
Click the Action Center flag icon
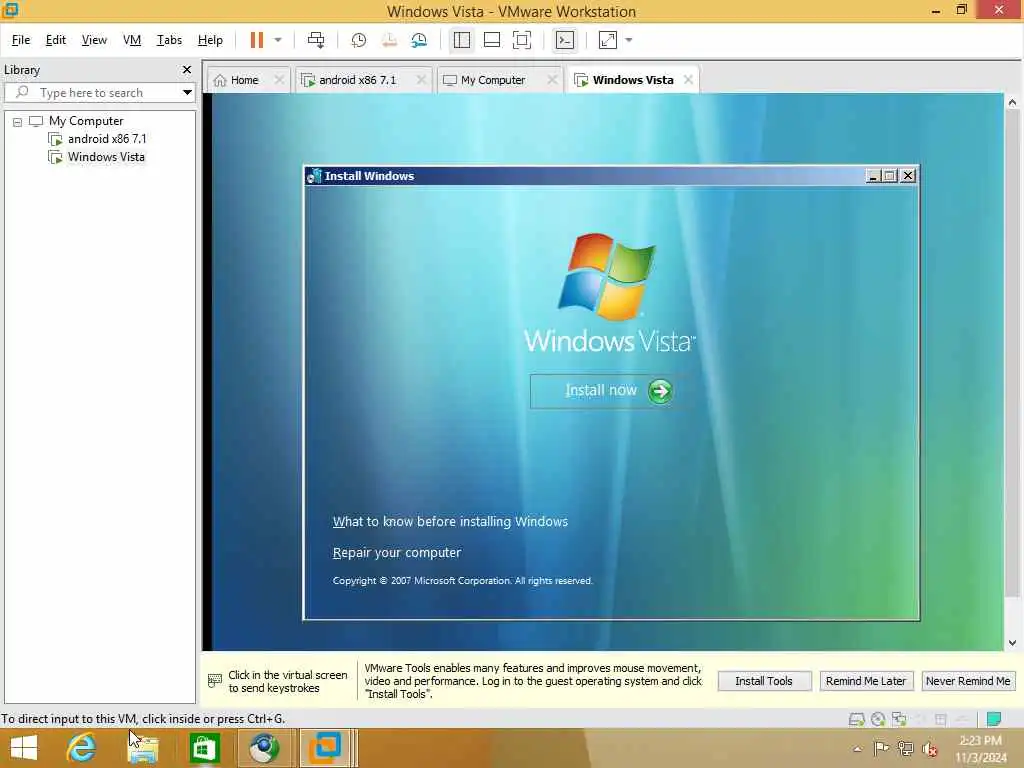point(881,748)
